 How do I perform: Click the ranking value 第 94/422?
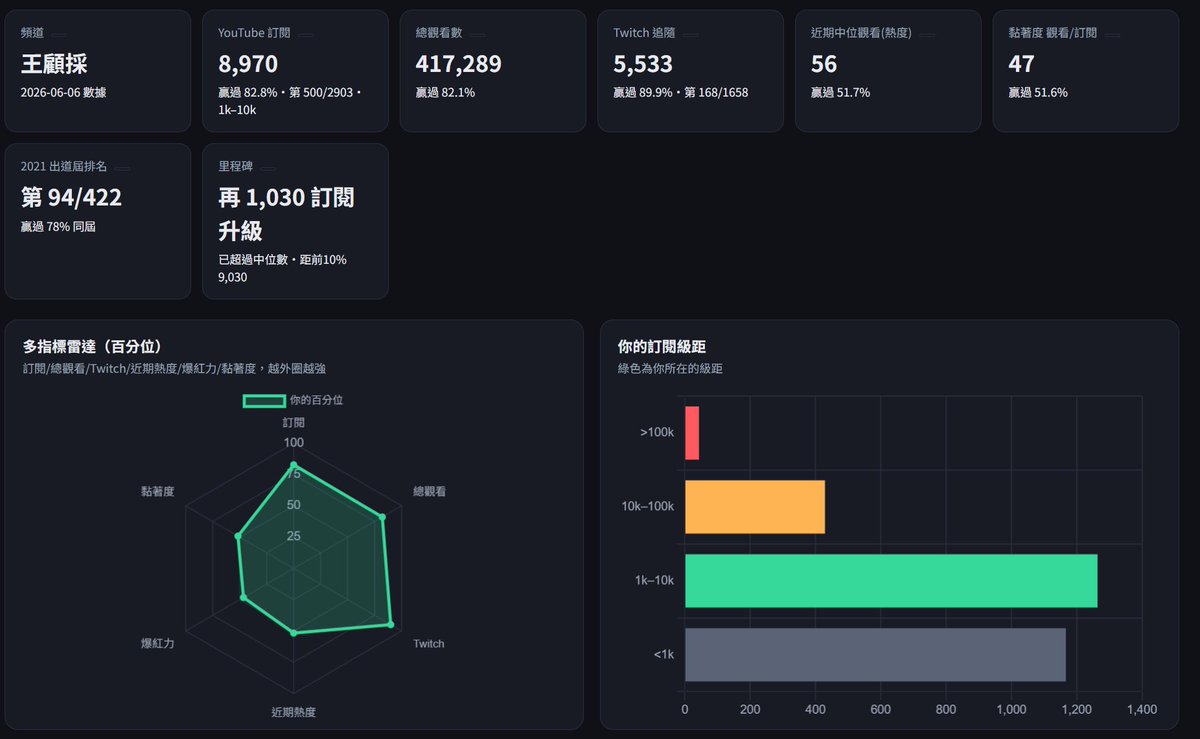point(71,198)
